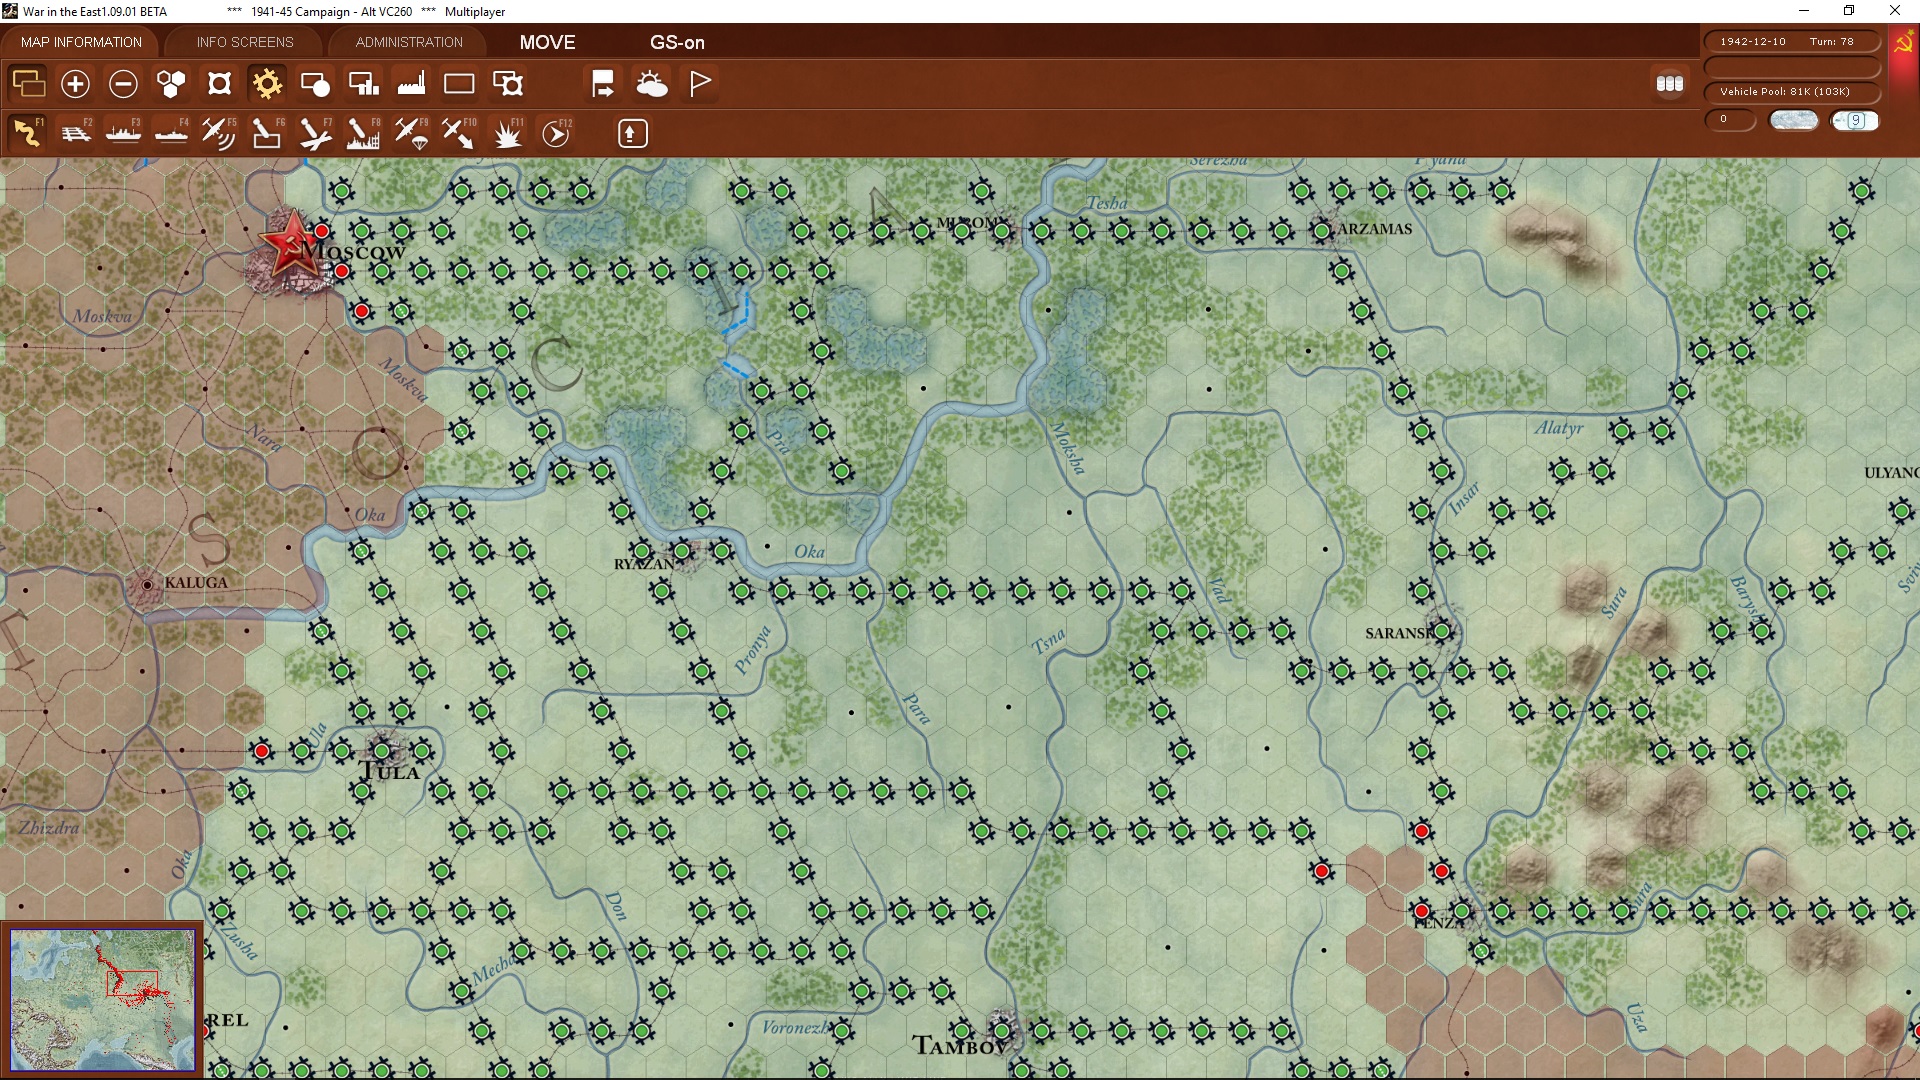Click the Moscow red star city marker

290,243
